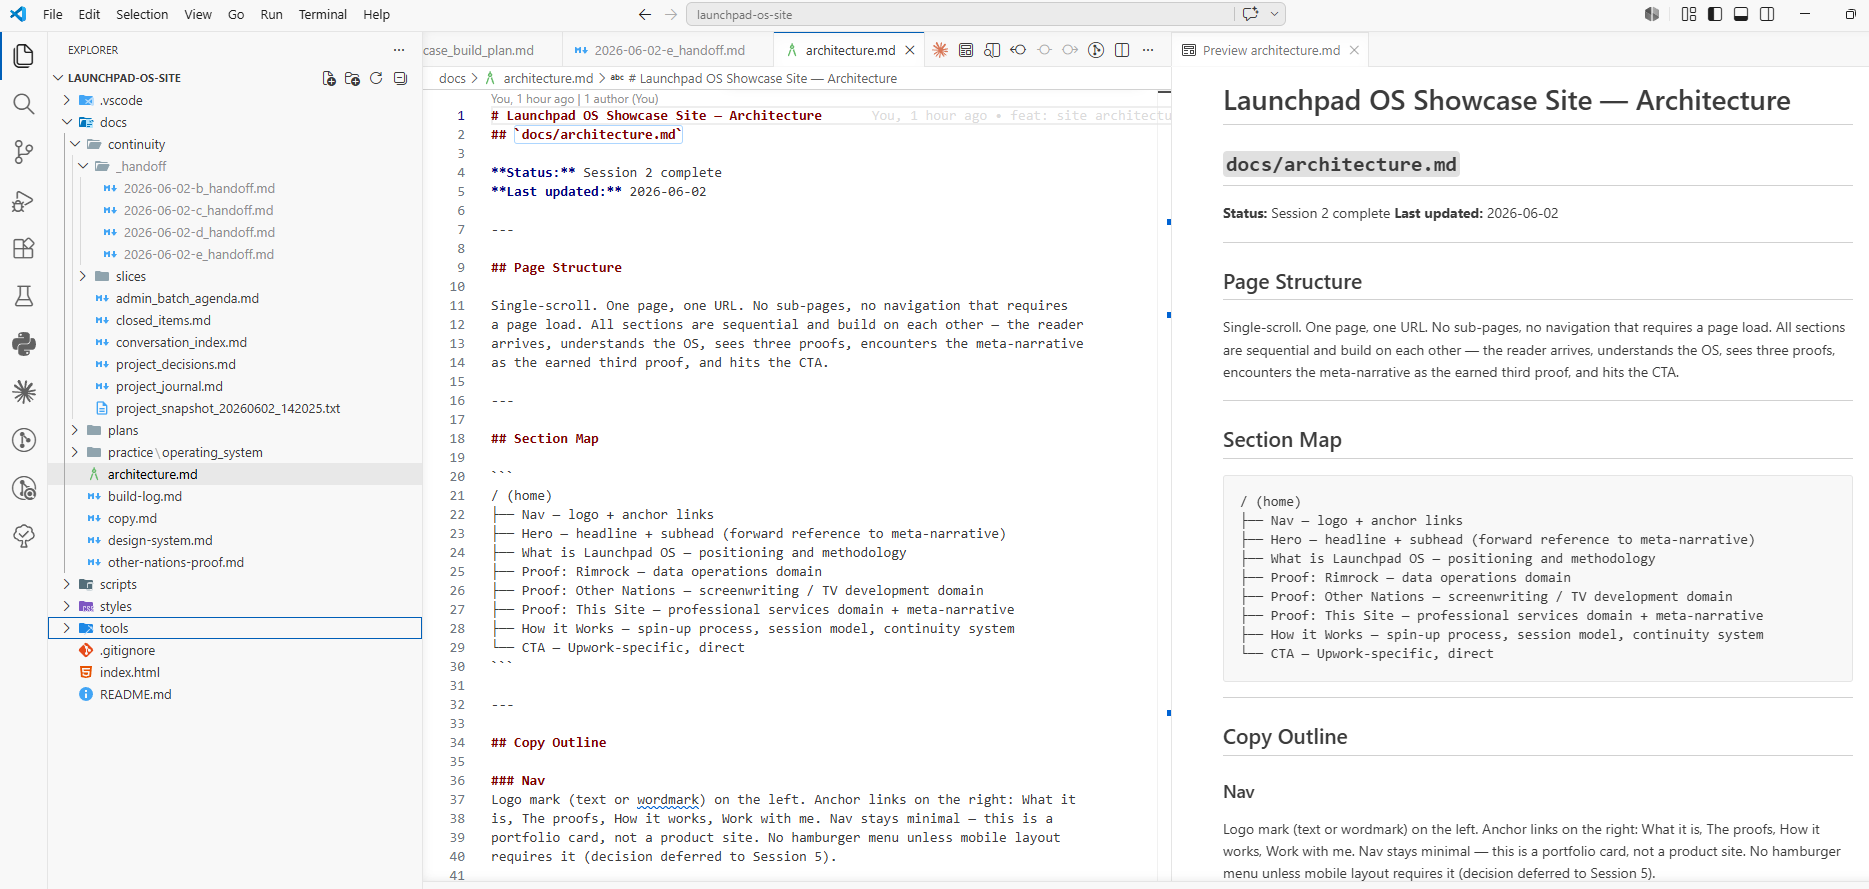Collapse the _handoff folder

click(x=83, y=166)
